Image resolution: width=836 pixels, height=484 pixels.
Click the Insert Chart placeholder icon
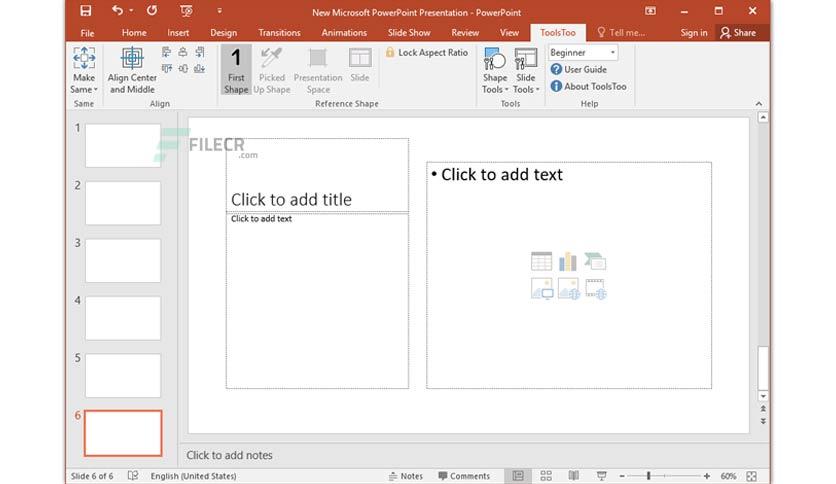point(568,261)
